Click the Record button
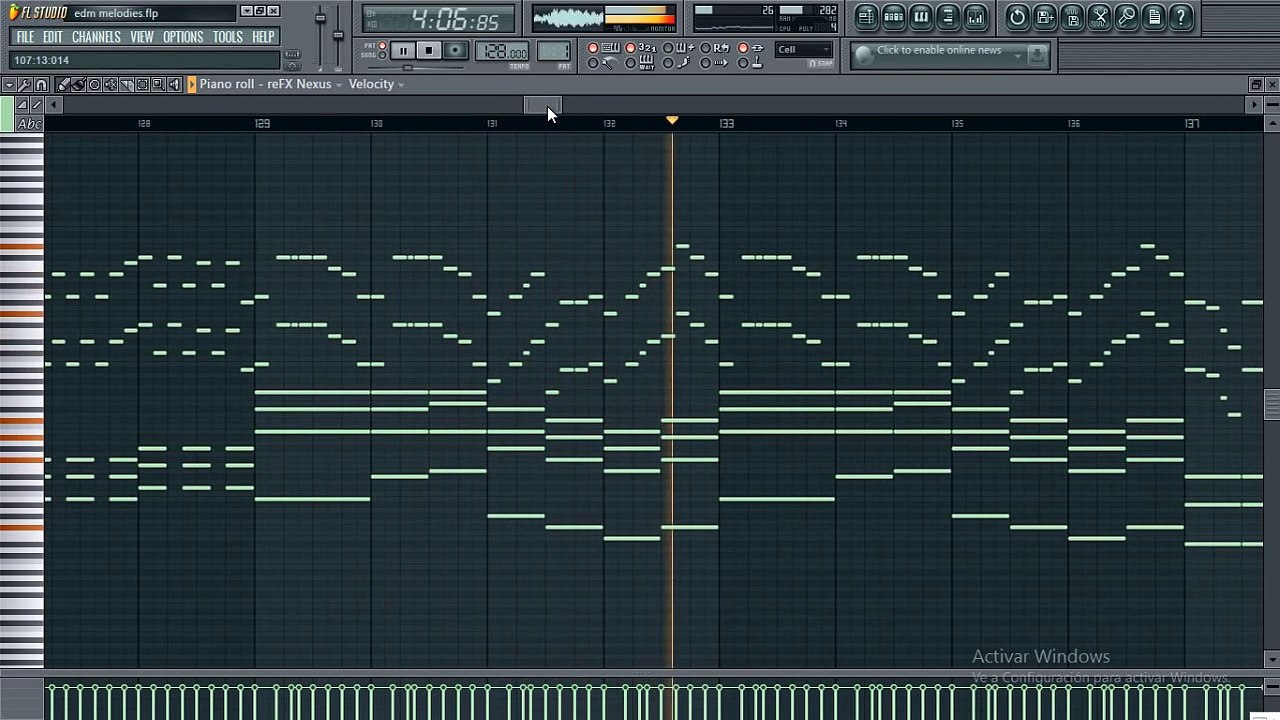 tap(455, 51)
